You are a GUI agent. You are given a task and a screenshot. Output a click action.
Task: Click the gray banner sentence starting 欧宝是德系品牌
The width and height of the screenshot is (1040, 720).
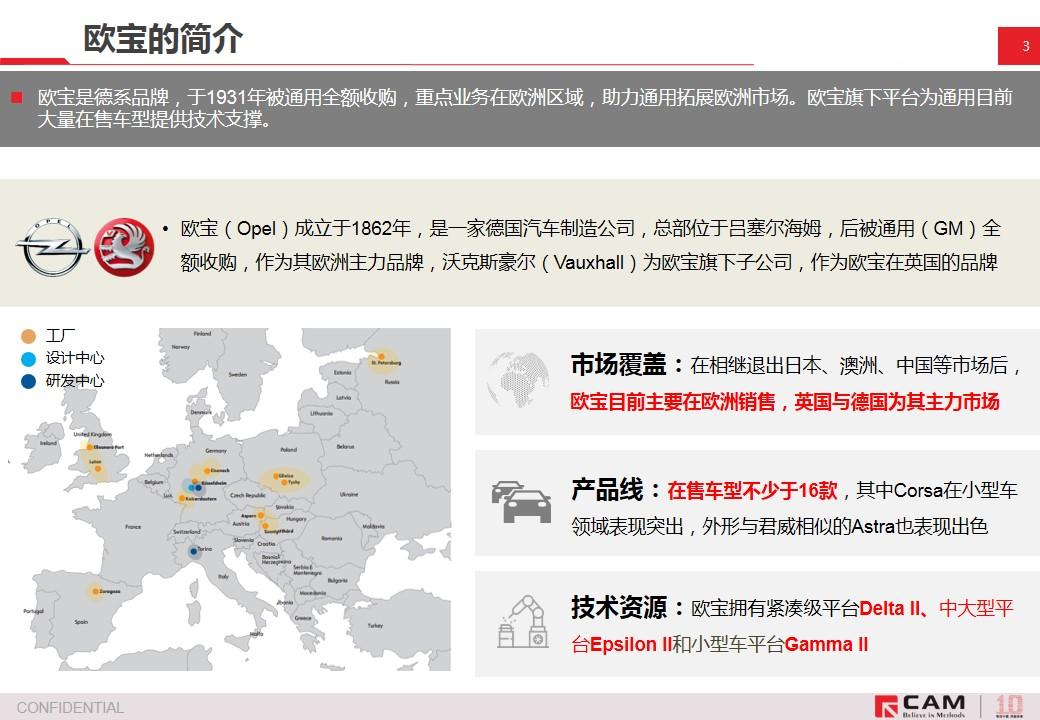pos(525,108)
